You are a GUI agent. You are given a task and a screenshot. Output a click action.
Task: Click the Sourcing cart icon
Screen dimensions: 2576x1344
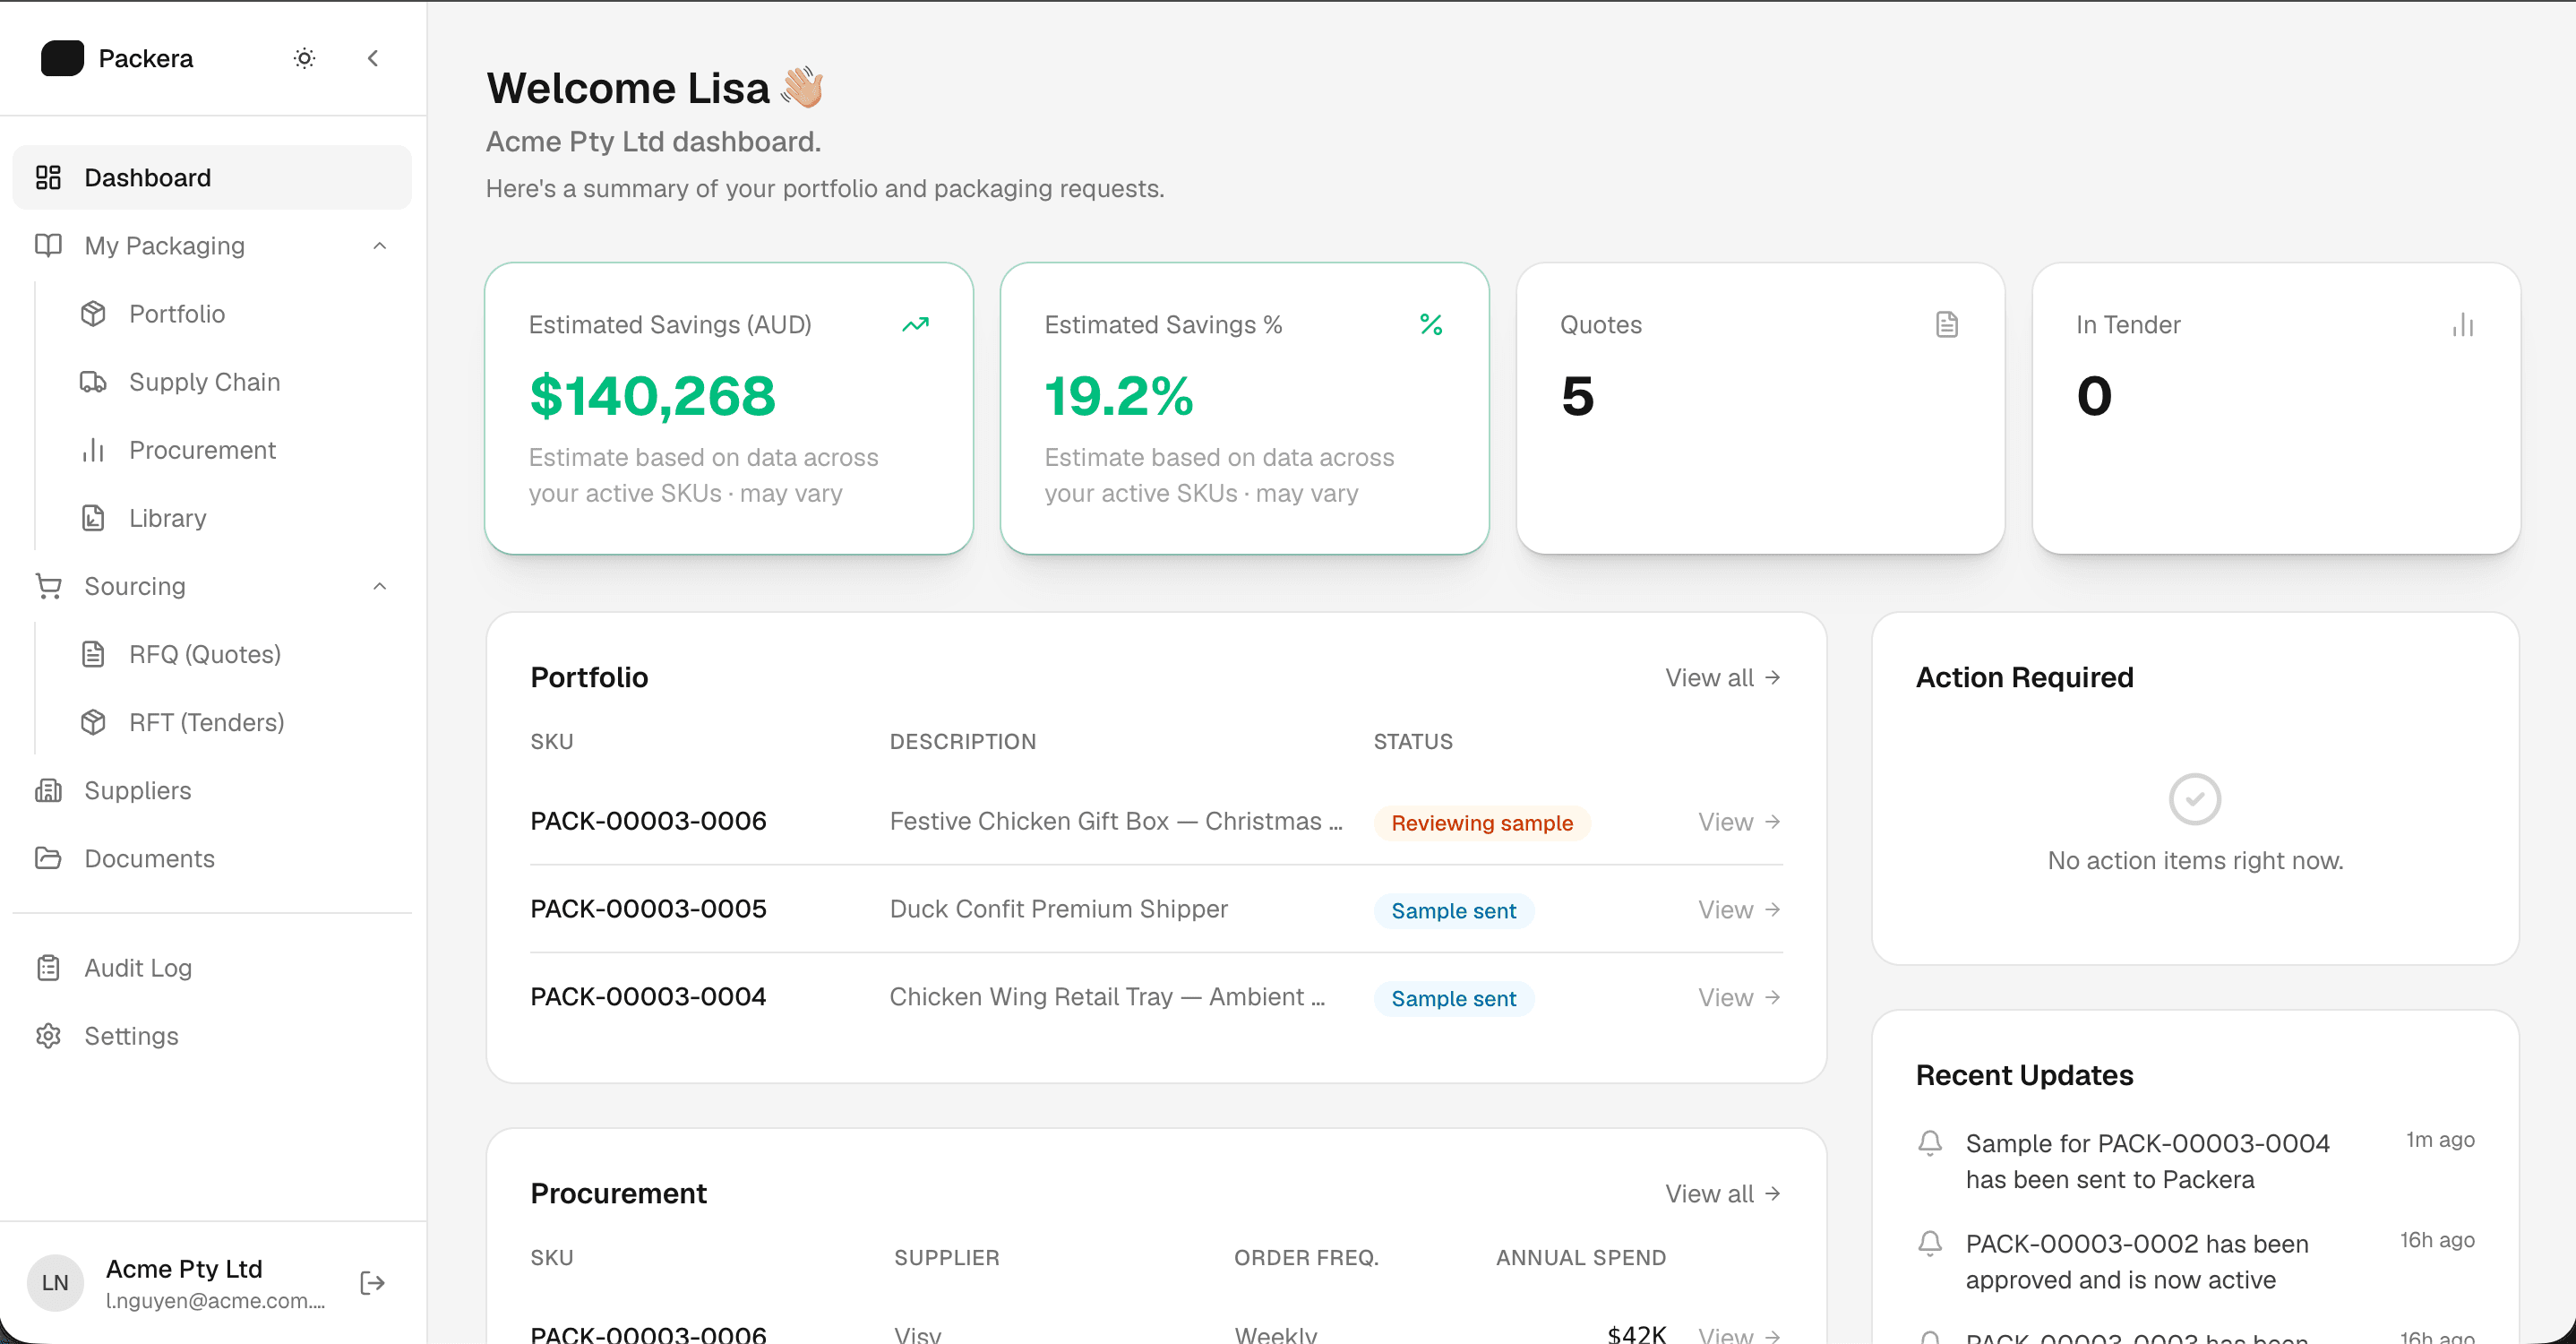48,586
